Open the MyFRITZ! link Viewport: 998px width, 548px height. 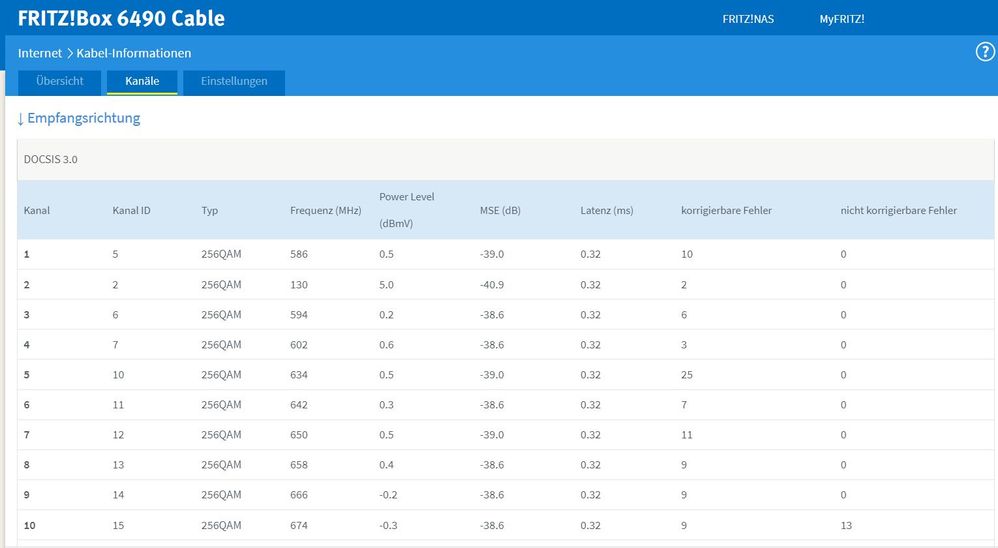pos(841,19)
